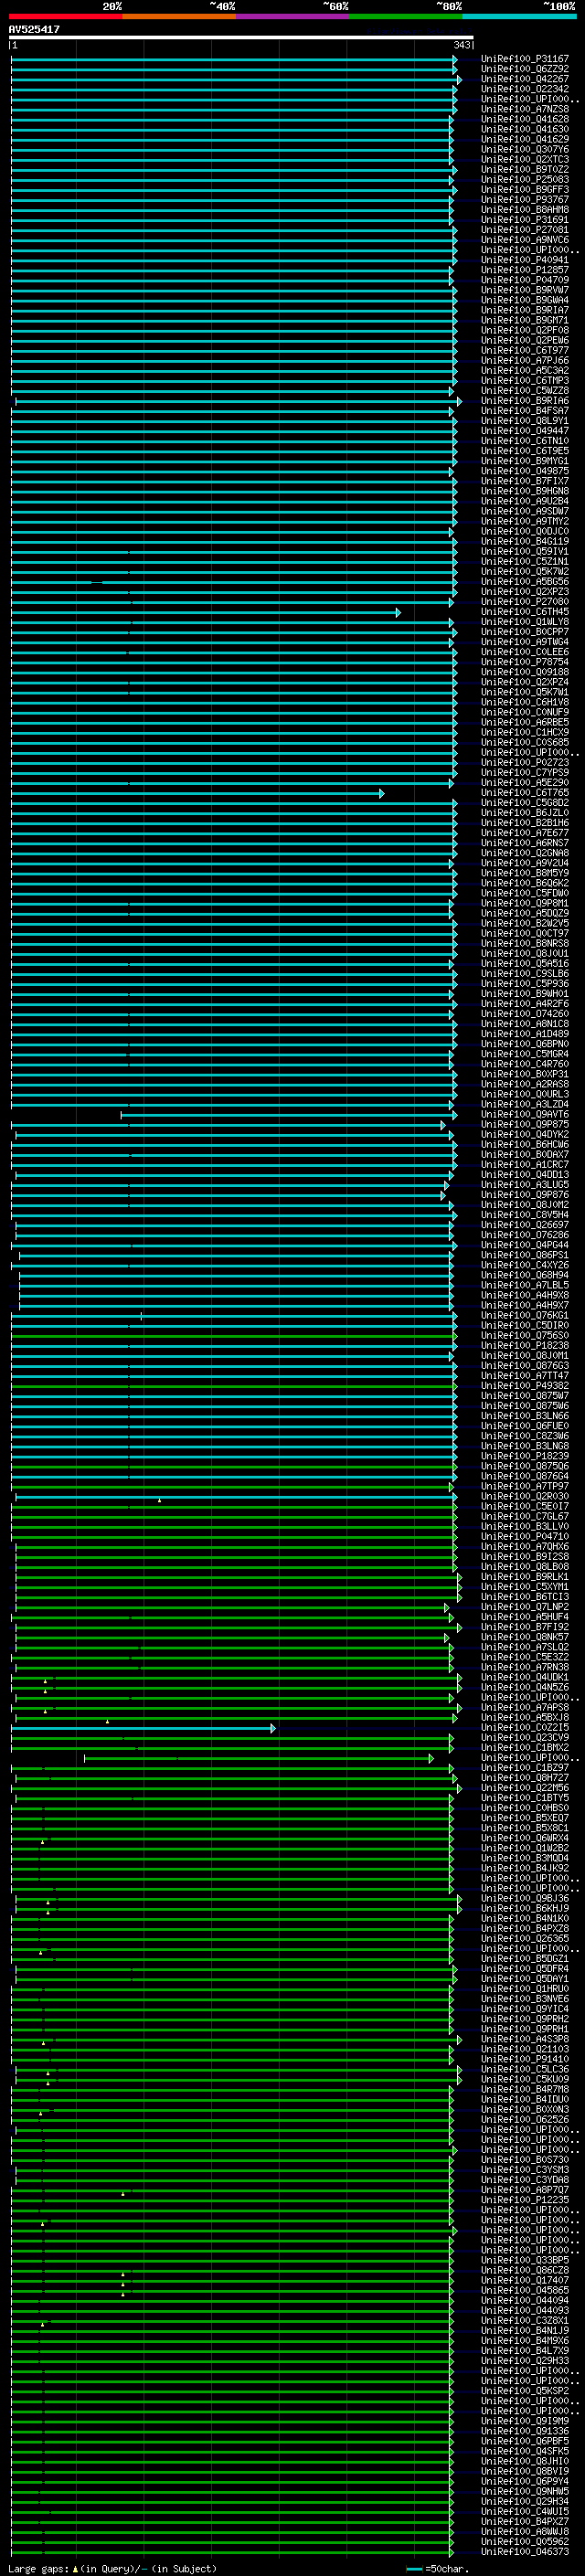This screenshot has width=585, height=2576.
Task: Click the UniRef100_O74260 label
Action: point(525,1014)
